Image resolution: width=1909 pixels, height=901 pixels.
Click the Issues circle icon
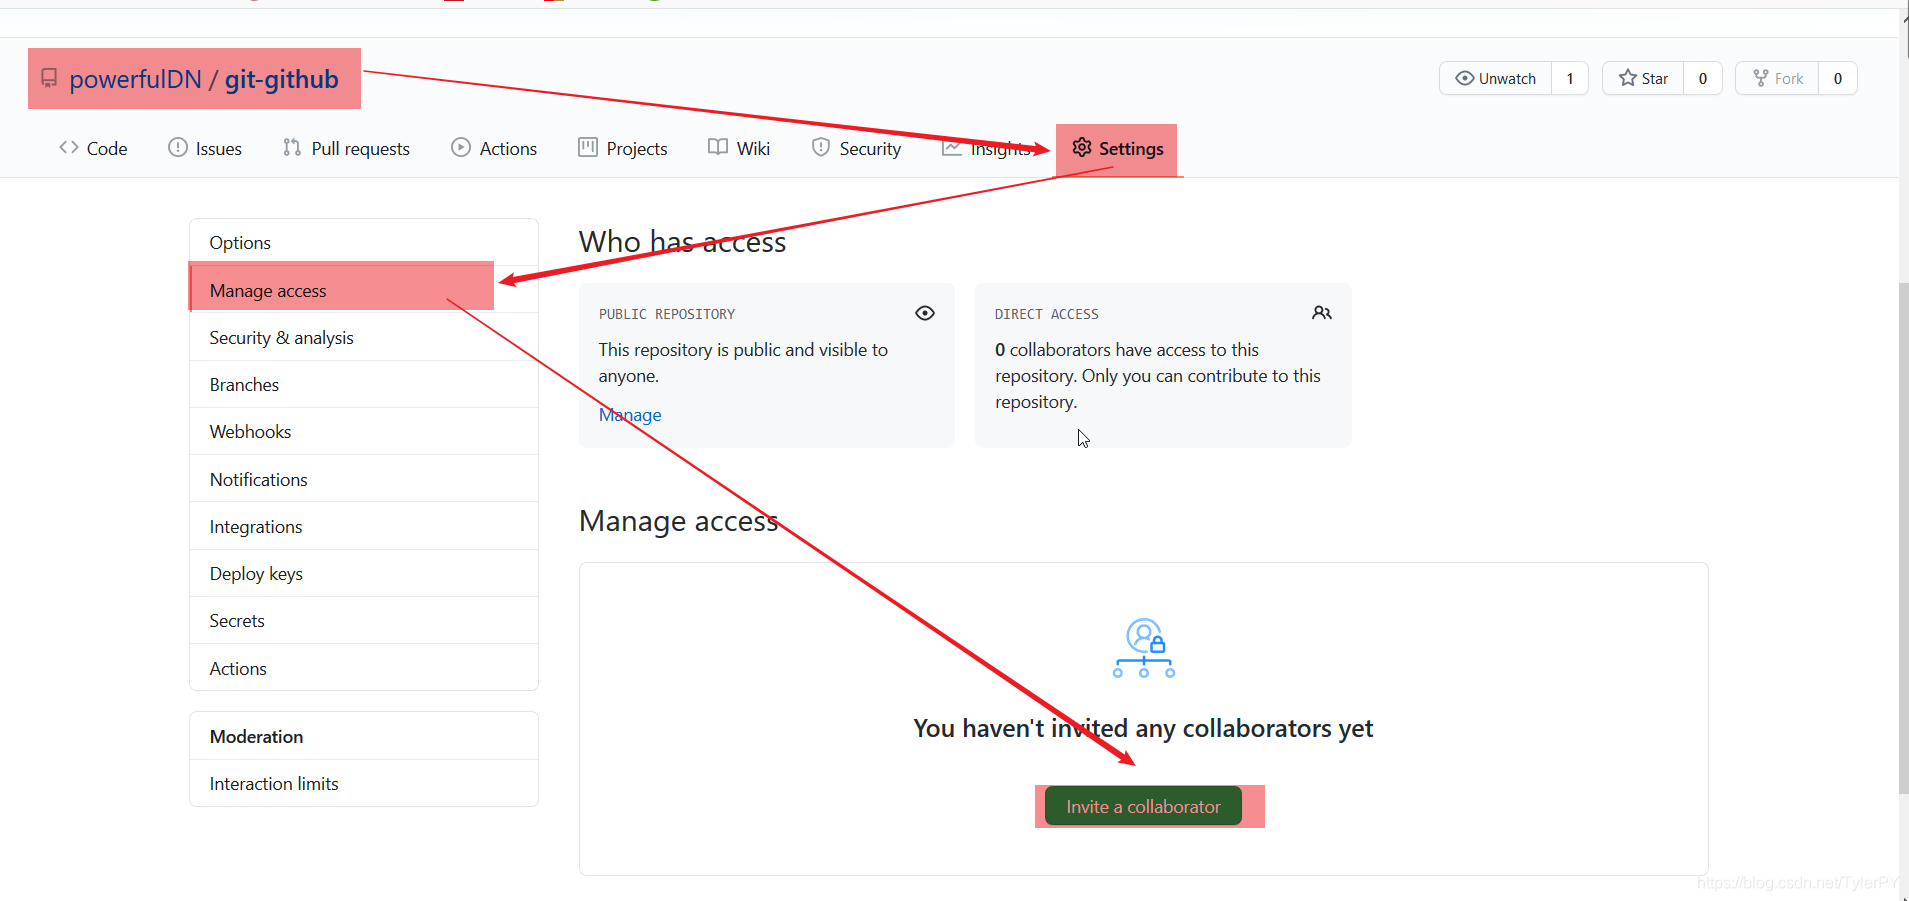(178, 147)
